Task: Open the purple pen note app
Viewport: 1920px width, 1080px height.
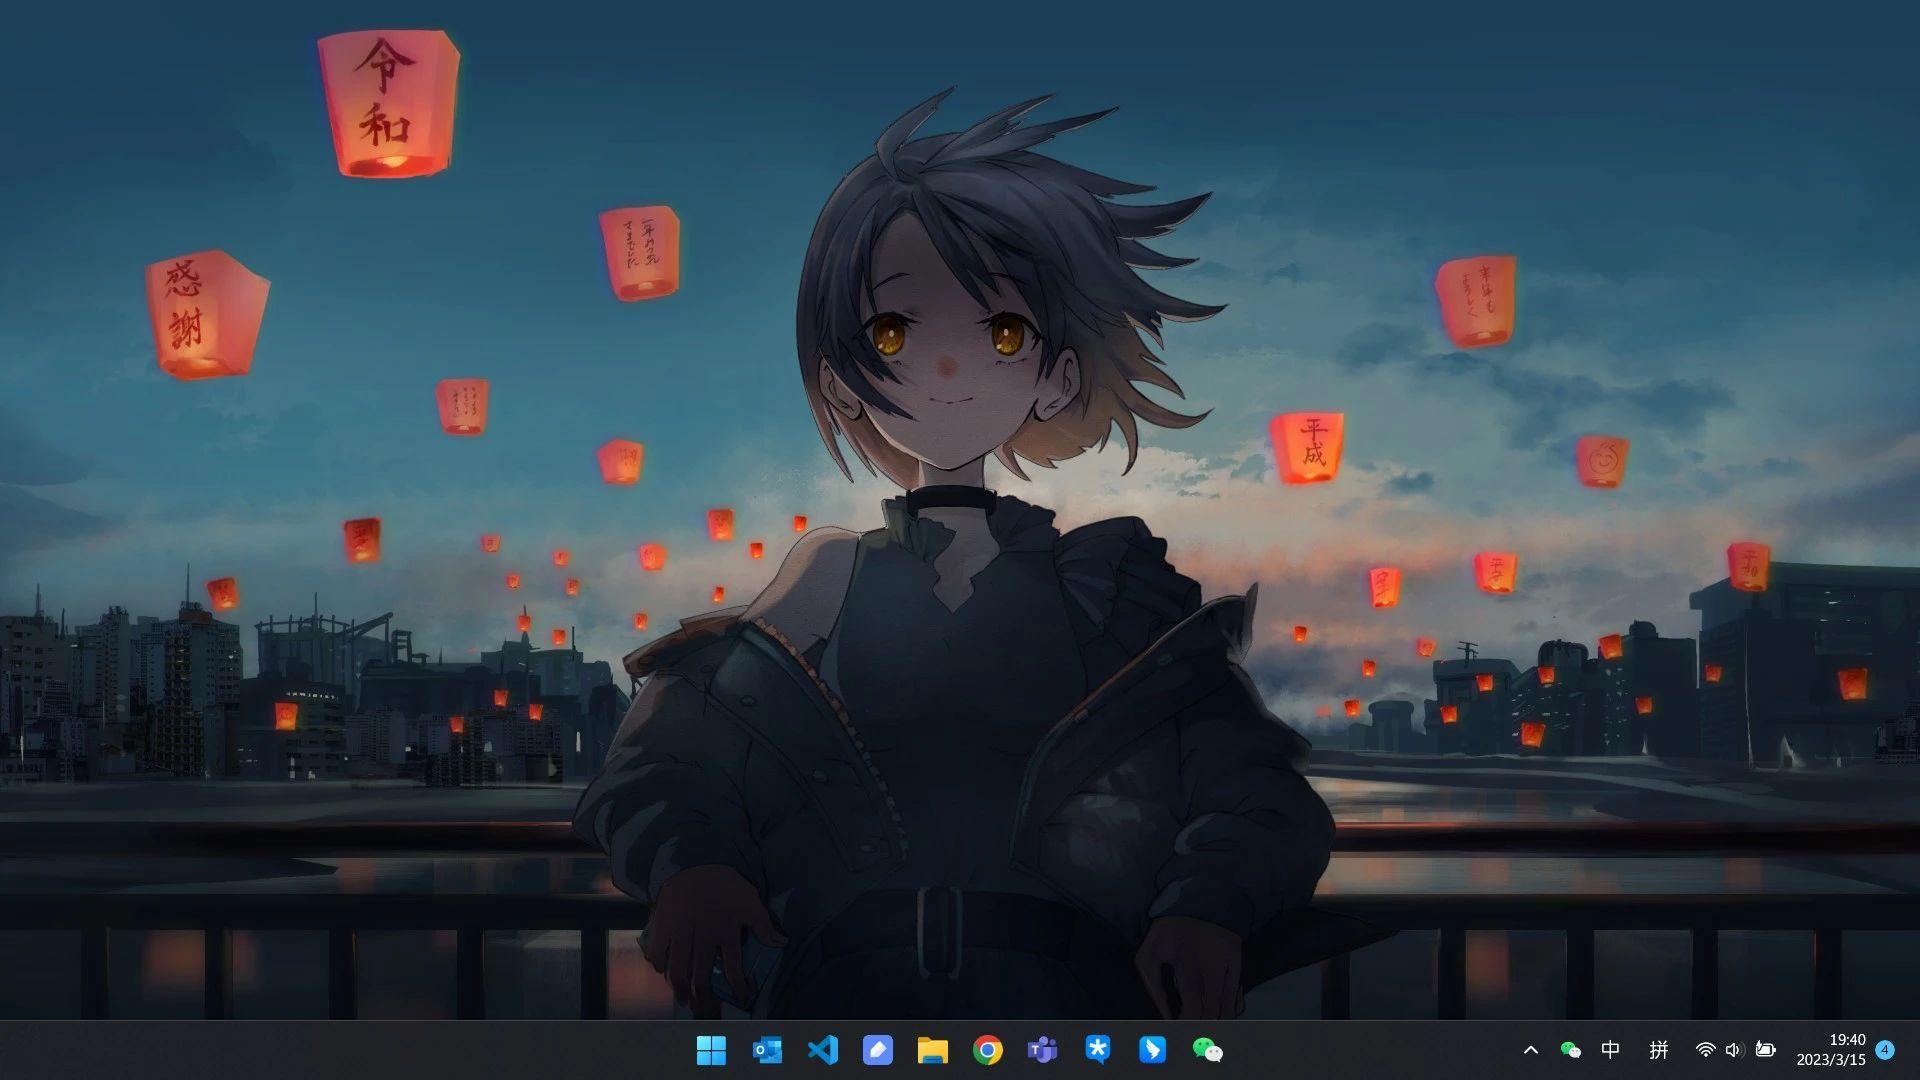Action: point(877,1050)
